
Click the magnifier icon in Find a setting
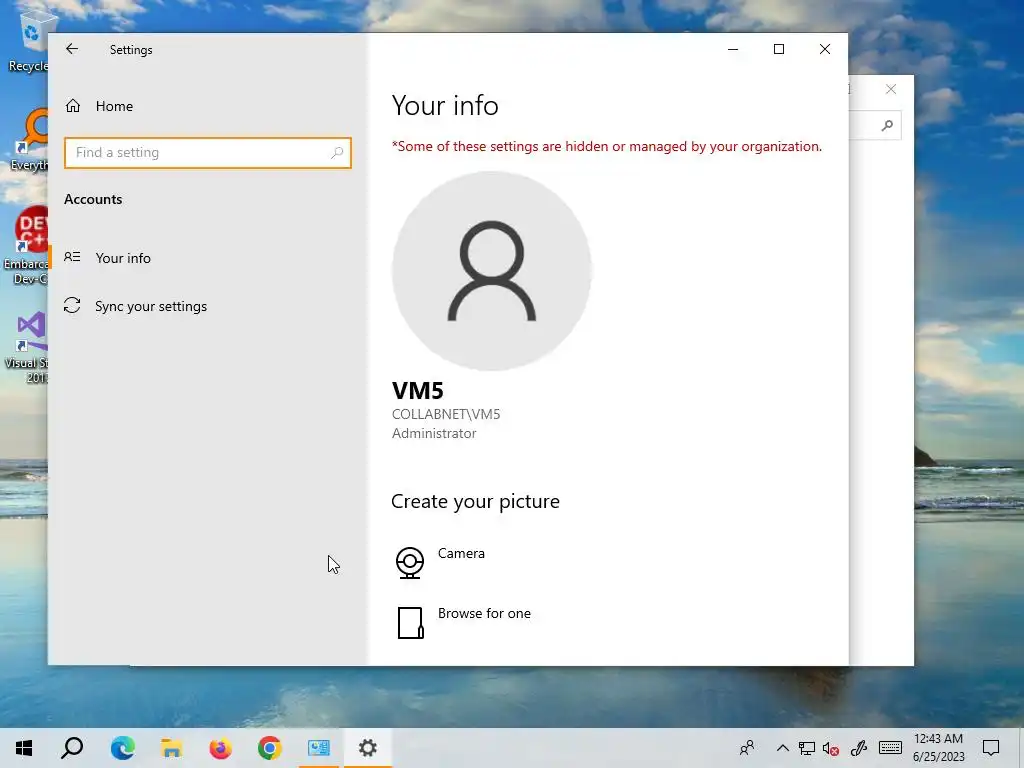click(337, 153)
